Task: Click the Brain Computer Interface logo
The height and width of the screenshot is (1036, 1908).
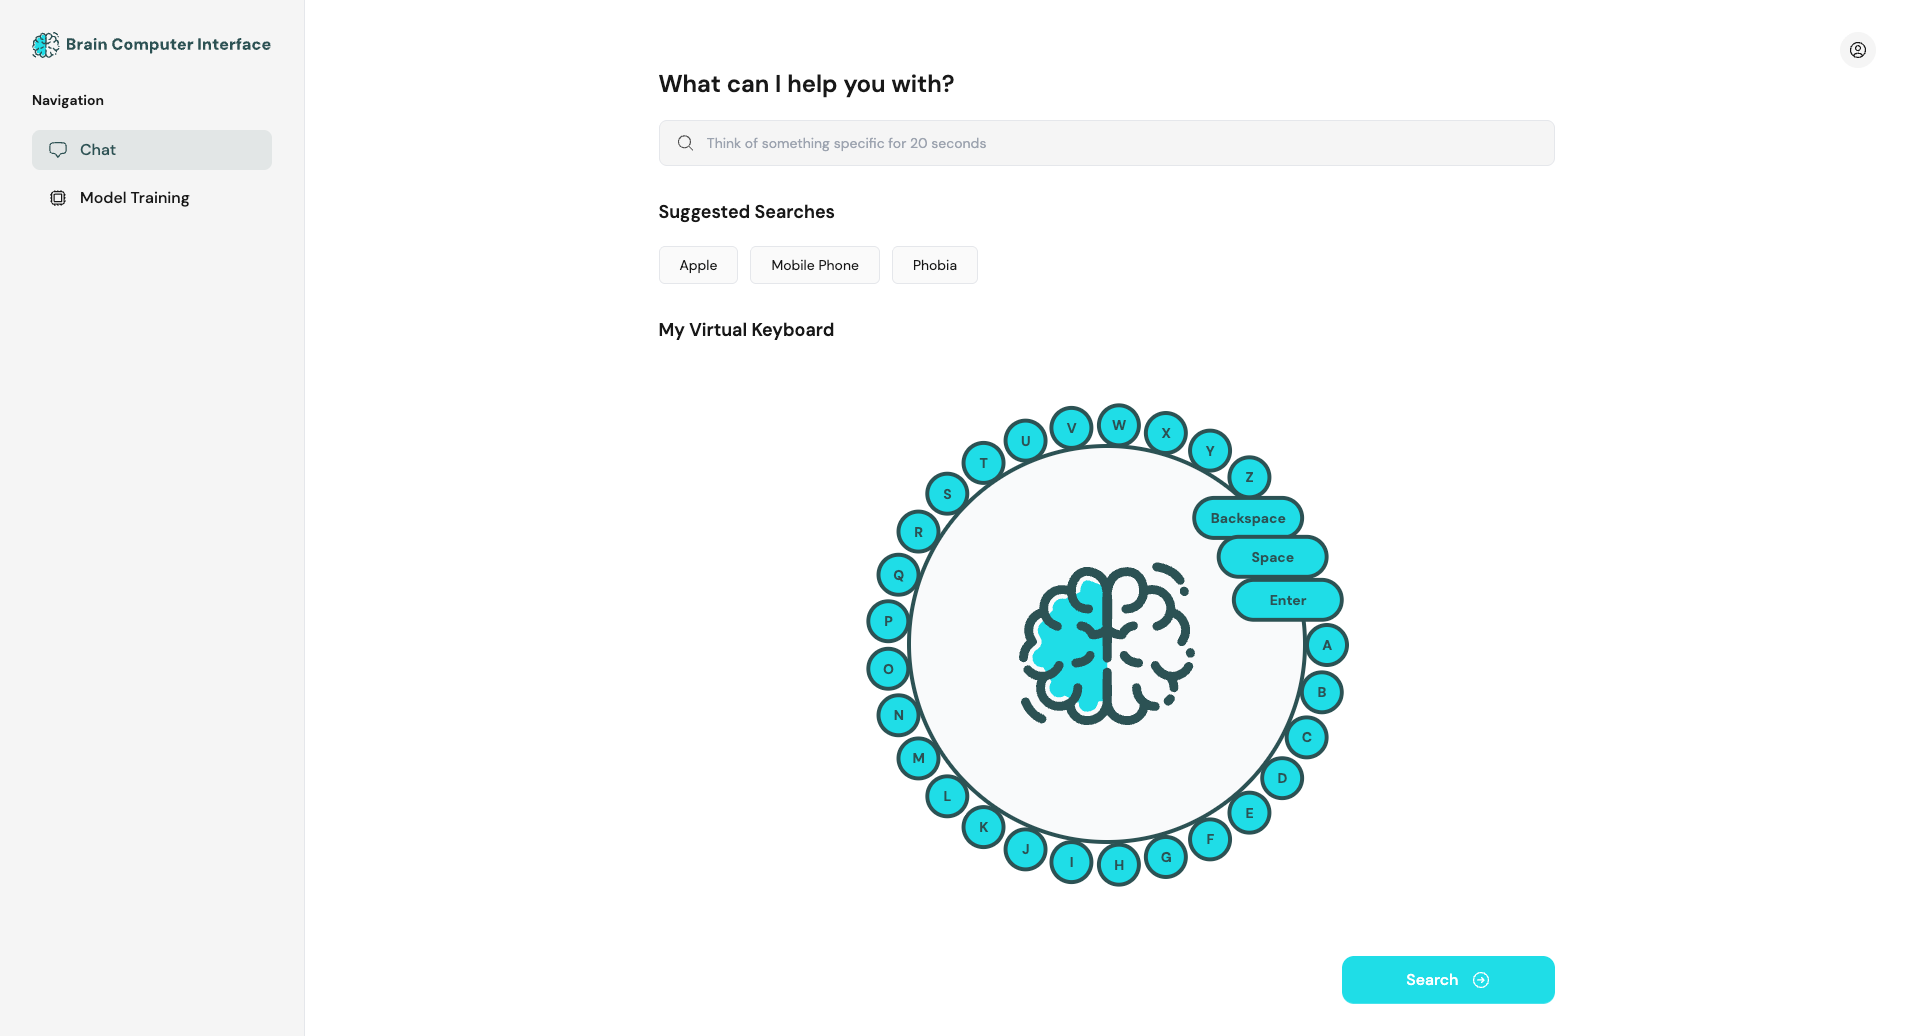Action: point(46,44)
